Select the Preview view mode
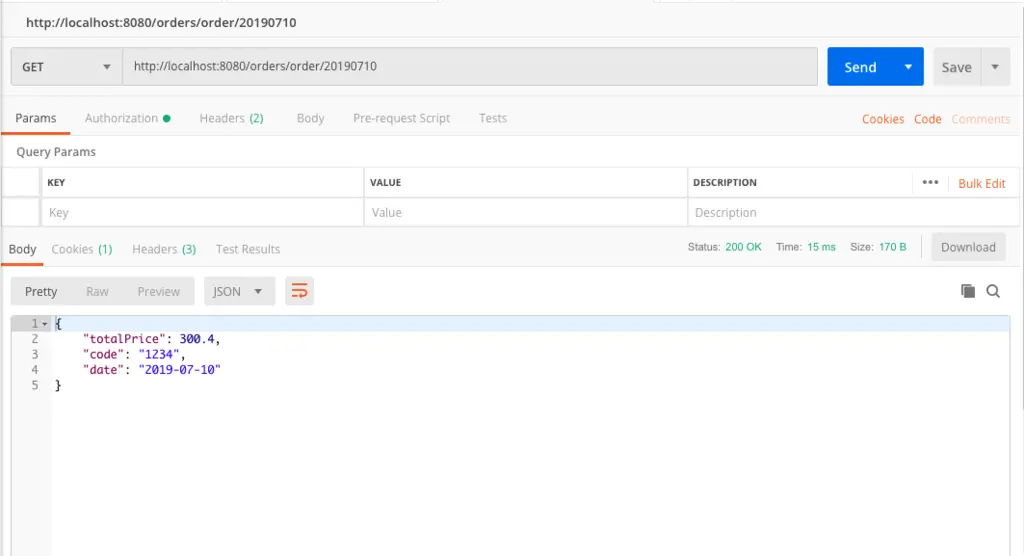This screenshot has height=556, width=1024. point(159,291)
